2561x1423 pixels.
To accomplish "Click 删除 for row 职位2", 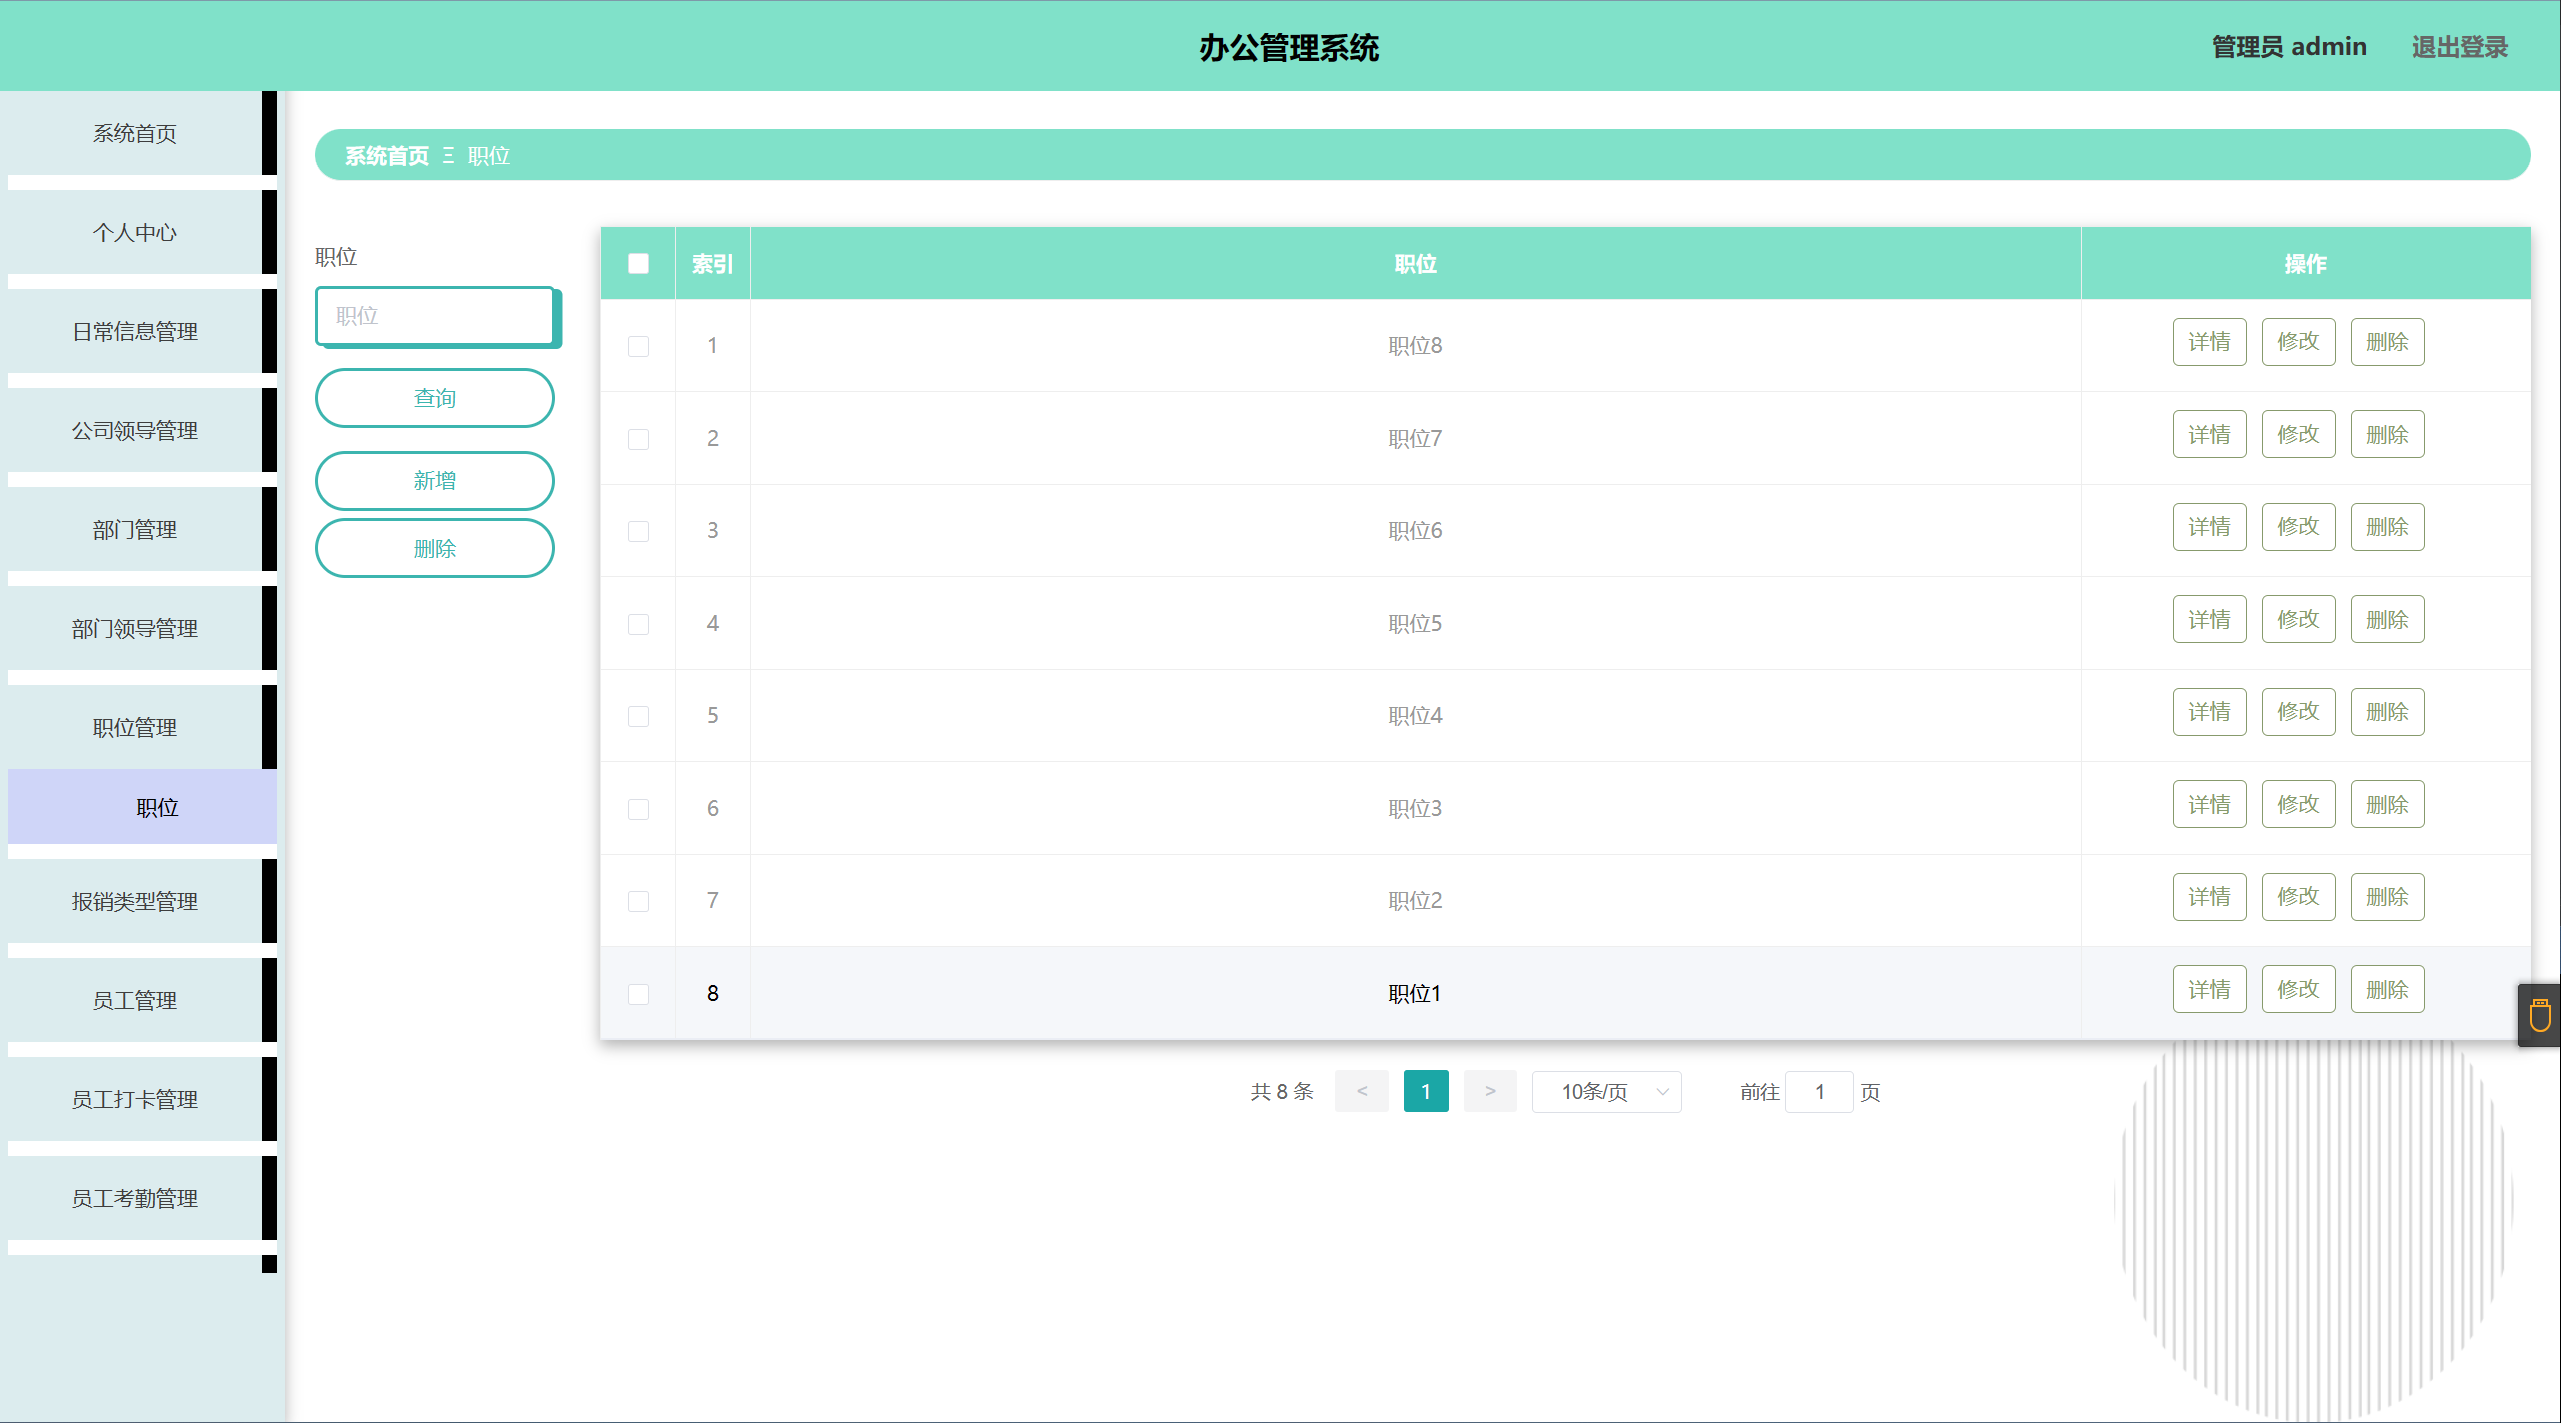I will (2387, 897).
